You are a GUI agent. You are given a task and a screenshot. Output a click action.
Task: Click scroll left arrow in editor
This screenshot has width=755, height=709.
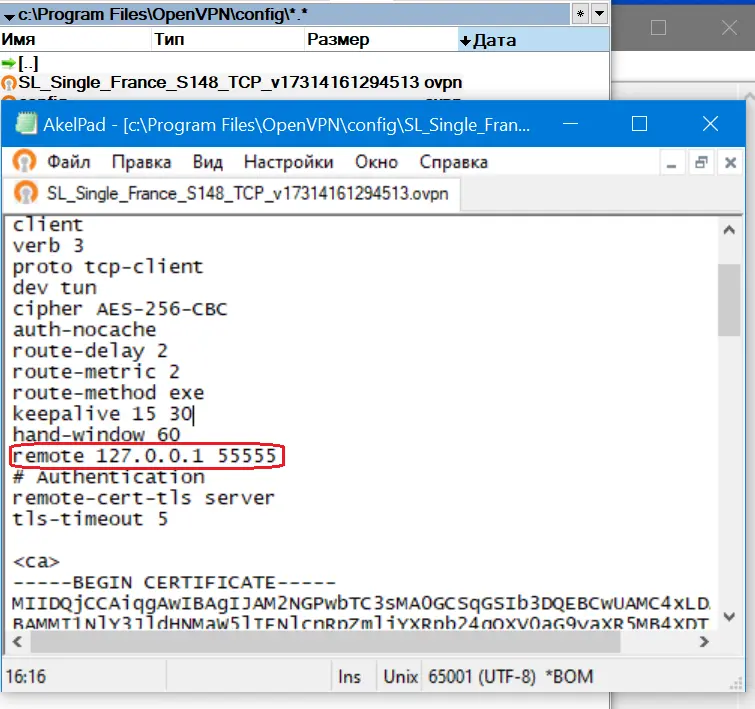tap(17, 642)
